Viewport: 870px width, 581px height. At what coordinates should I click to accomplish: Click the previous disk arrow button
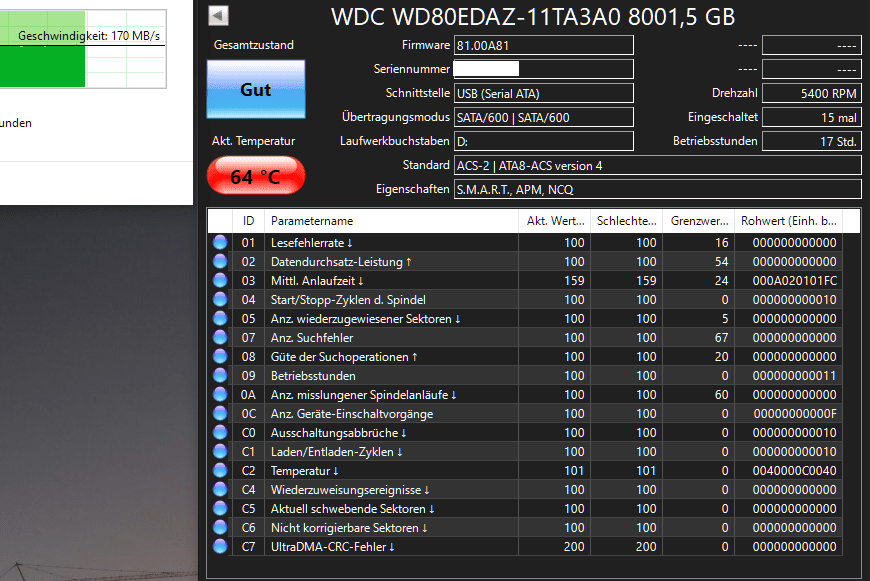(x=218, y=16)
